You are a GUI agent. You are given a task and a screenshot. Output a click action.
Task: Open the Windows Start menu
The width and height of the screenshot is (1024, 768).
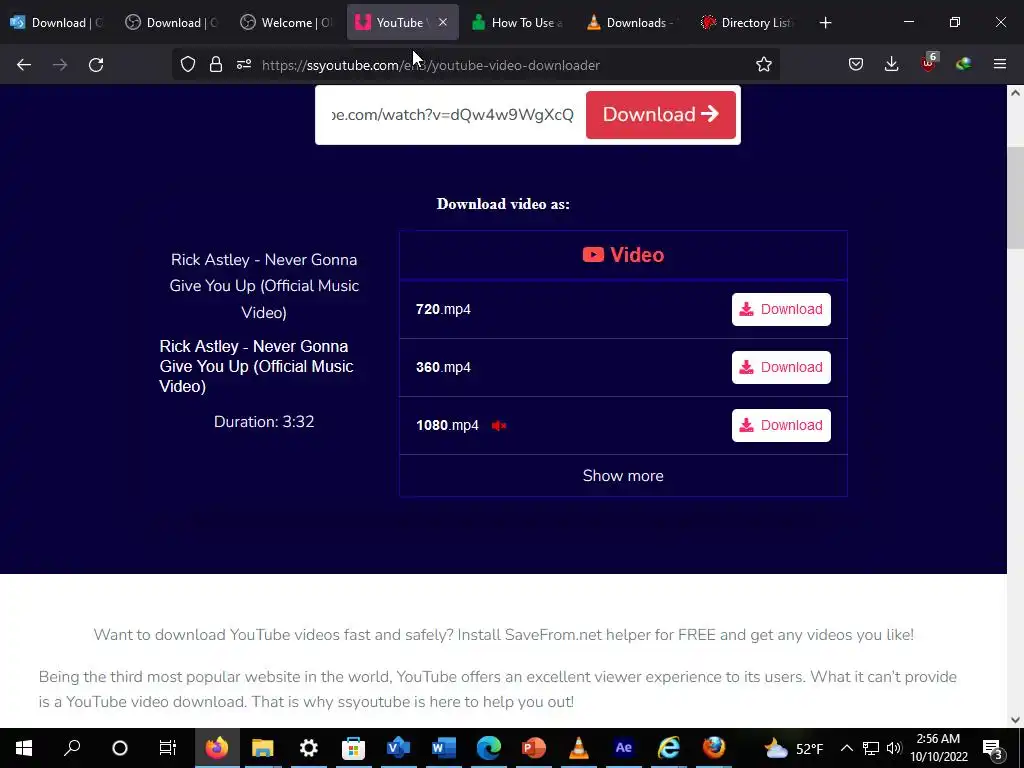[x=24, y=748]
